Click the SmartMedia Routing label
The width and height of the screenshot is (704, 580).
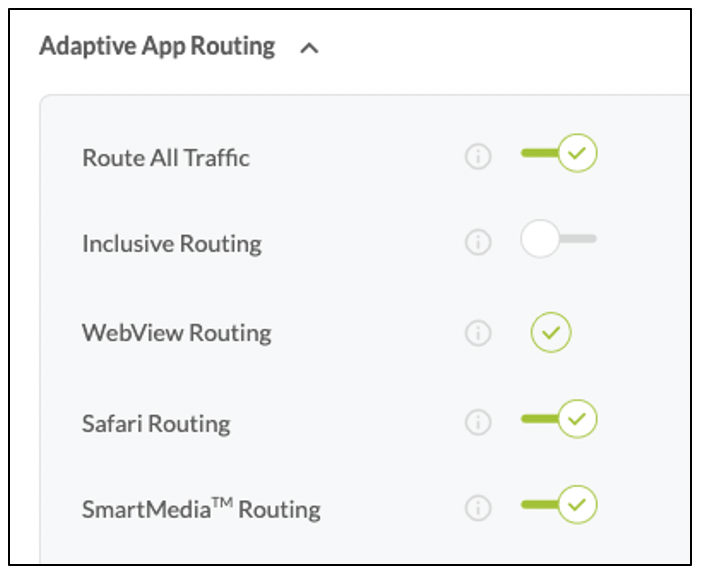click(201, 509)
